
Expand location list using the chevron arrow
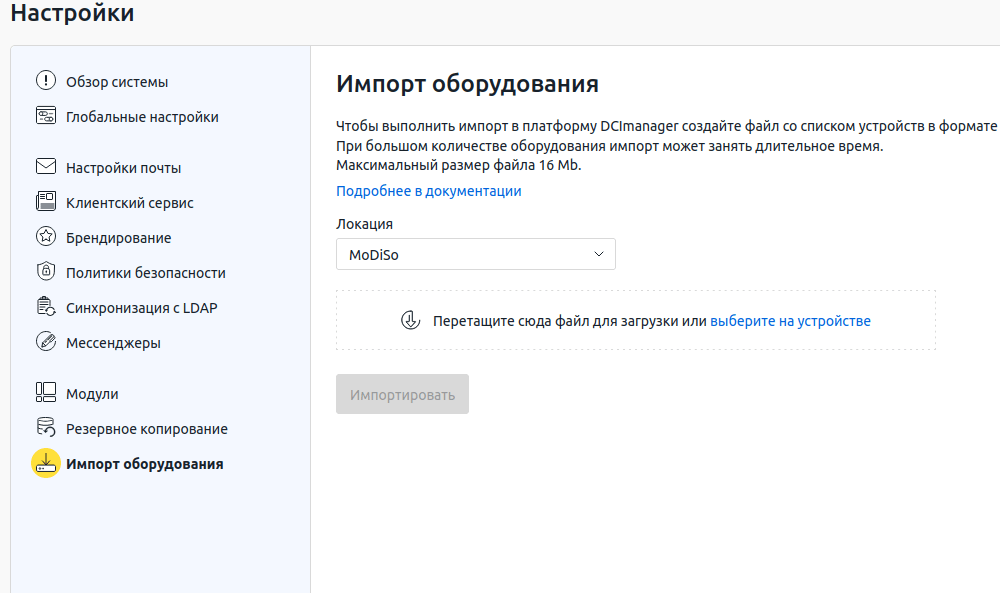pos(599,254)
